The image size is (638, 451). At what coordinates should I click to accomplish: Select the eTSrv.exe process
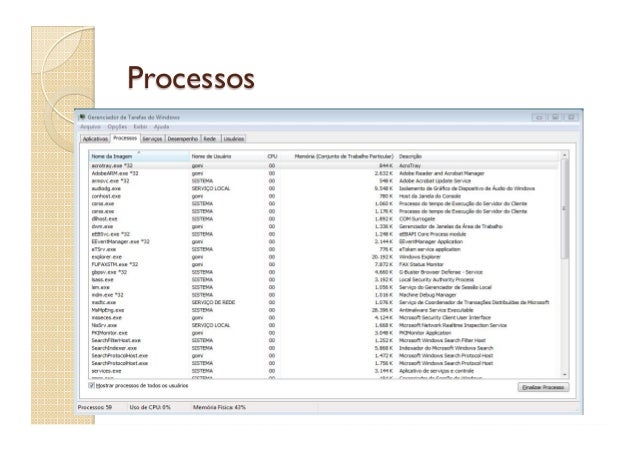324,249
